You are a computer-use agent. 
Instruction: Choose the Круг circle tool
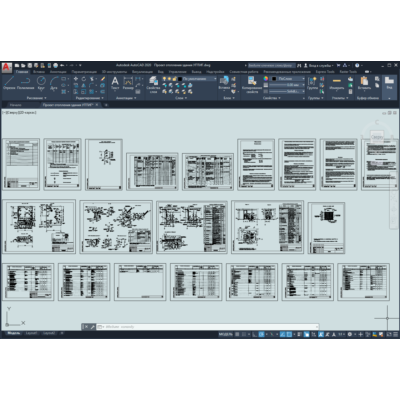(41, 83)
